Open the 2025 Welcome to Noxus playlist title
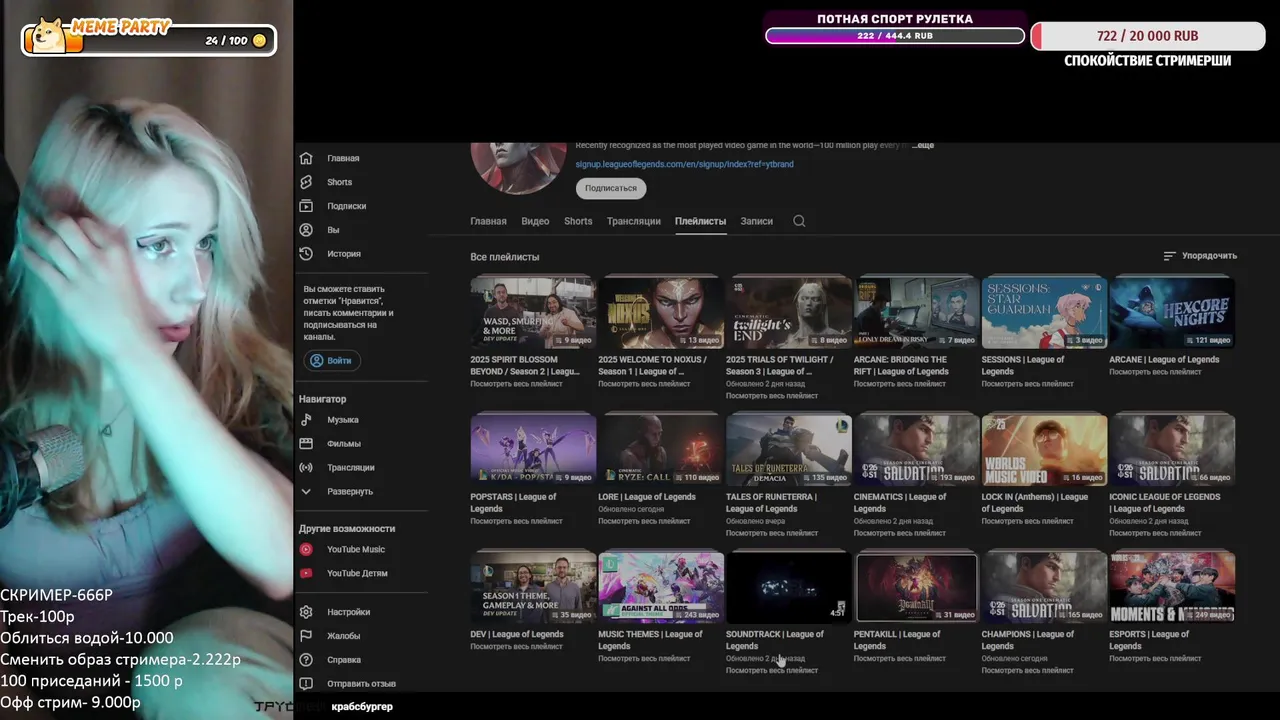 point(652,366)
